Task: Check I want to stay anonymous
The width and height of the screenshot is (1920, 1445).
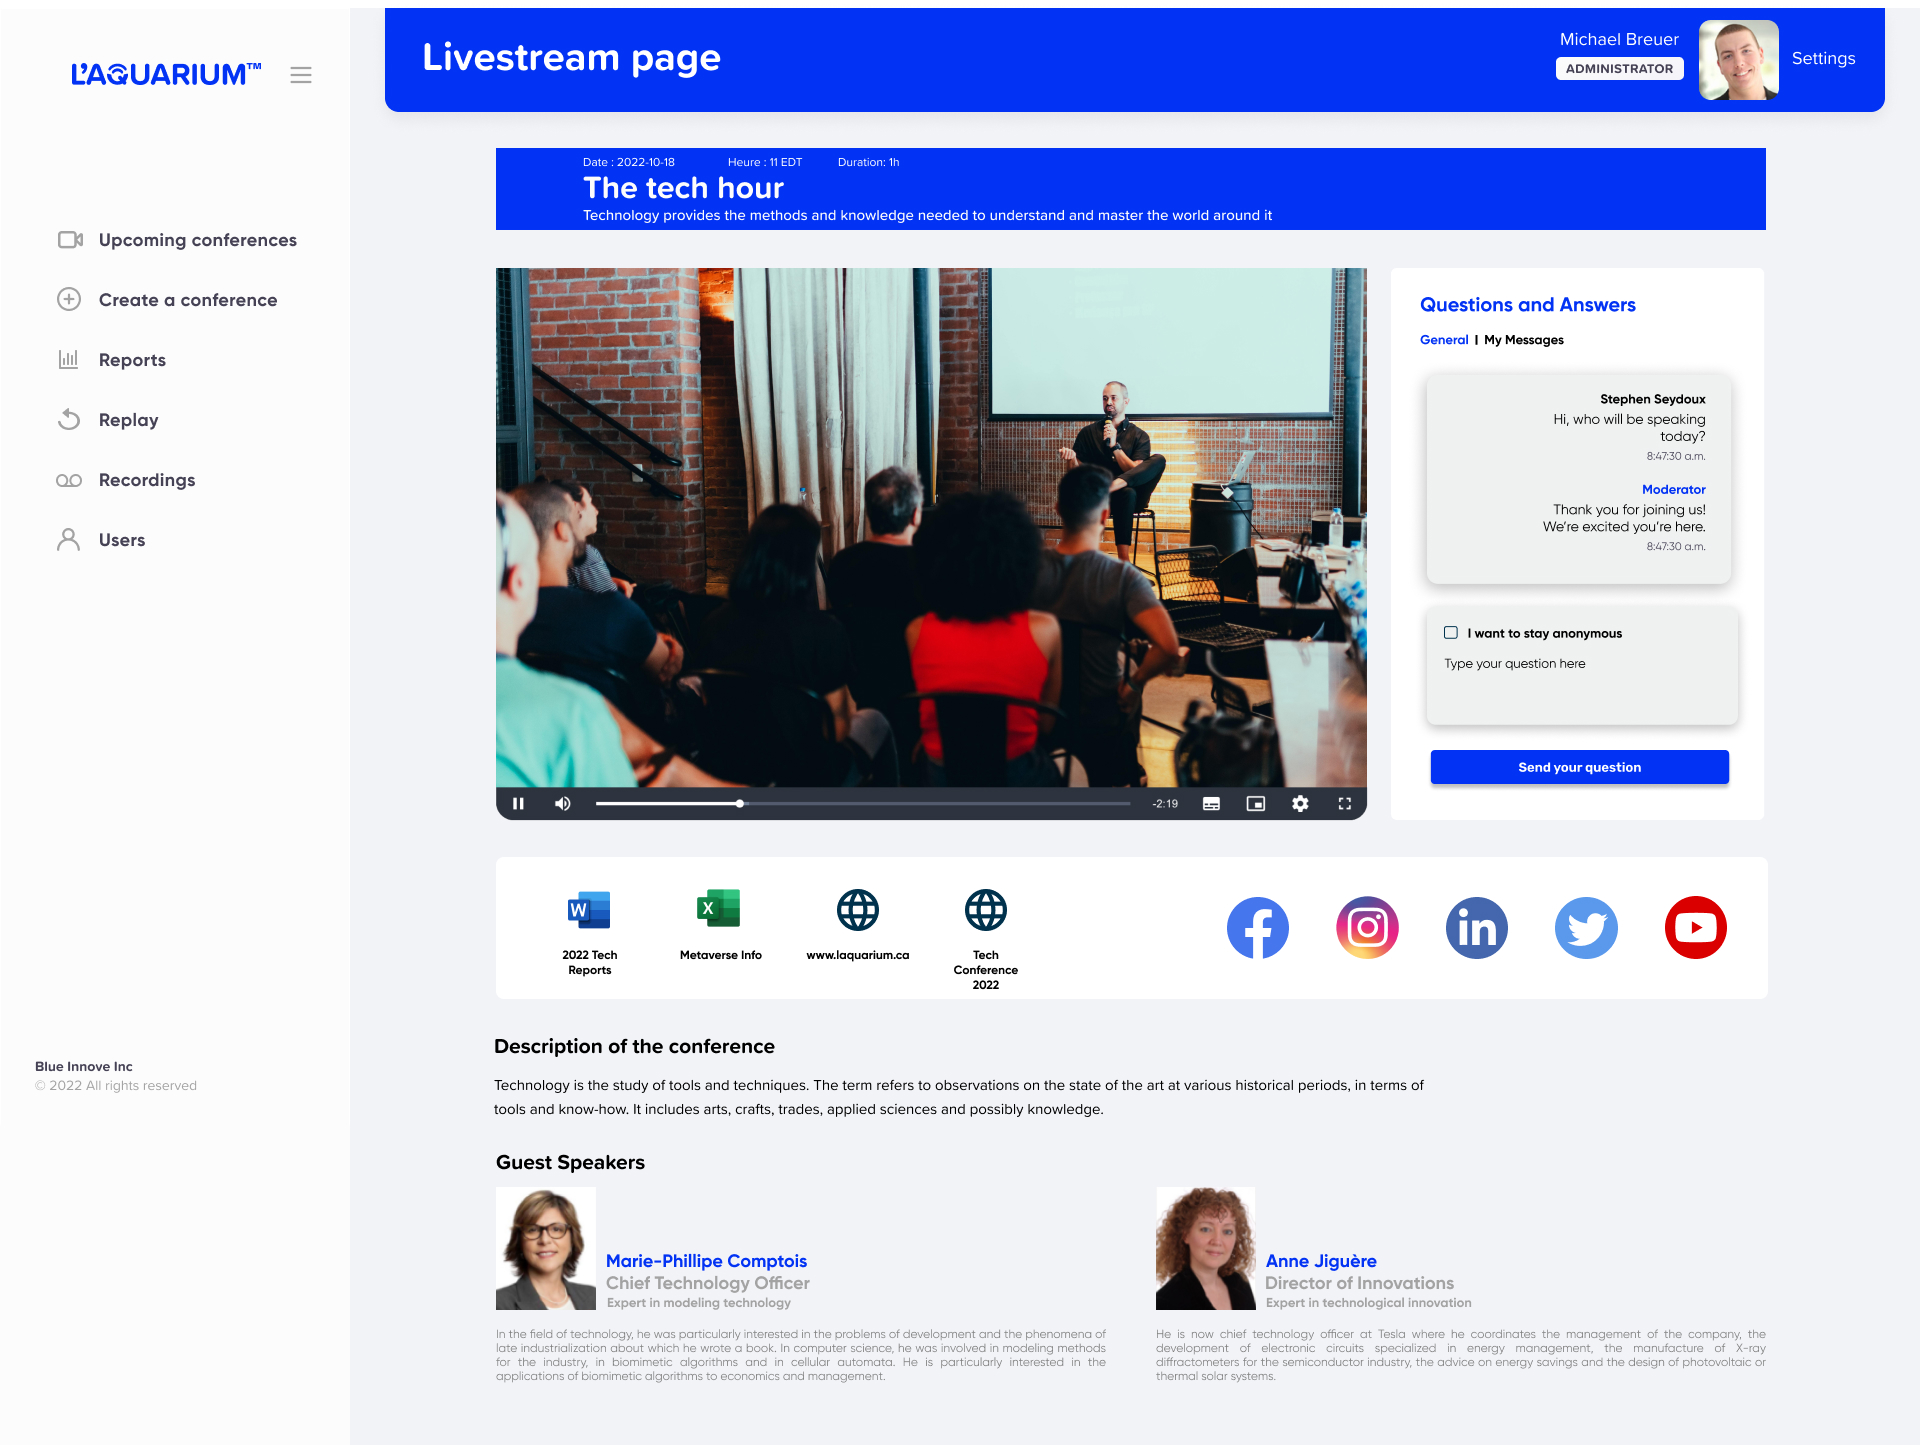Action: click(1451, 633)
